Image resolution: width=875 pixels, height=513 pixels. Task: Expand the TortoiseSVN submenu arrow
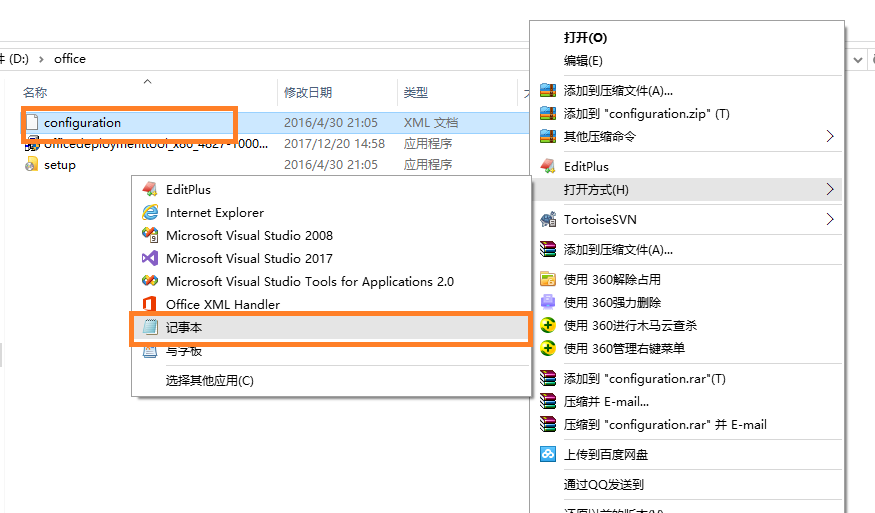(x=830, y=219)
